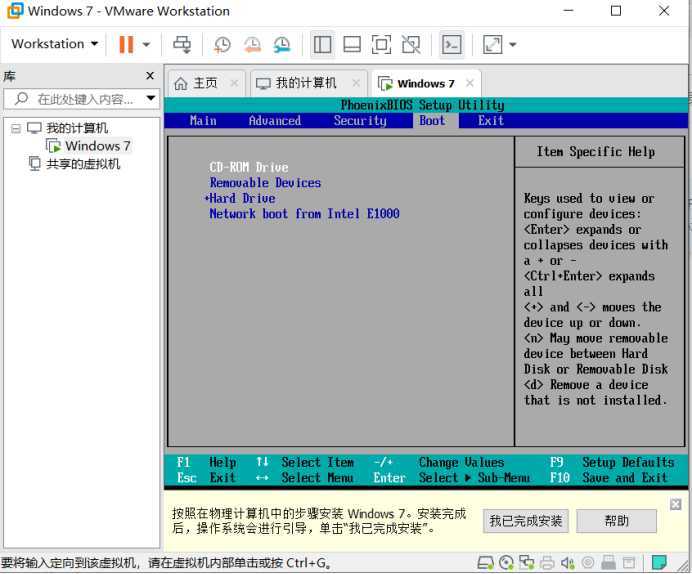The width and height of the screenshot is (692, 574).
Task: Select CD-ROM Drive boot entry
Action: point(249,167)
